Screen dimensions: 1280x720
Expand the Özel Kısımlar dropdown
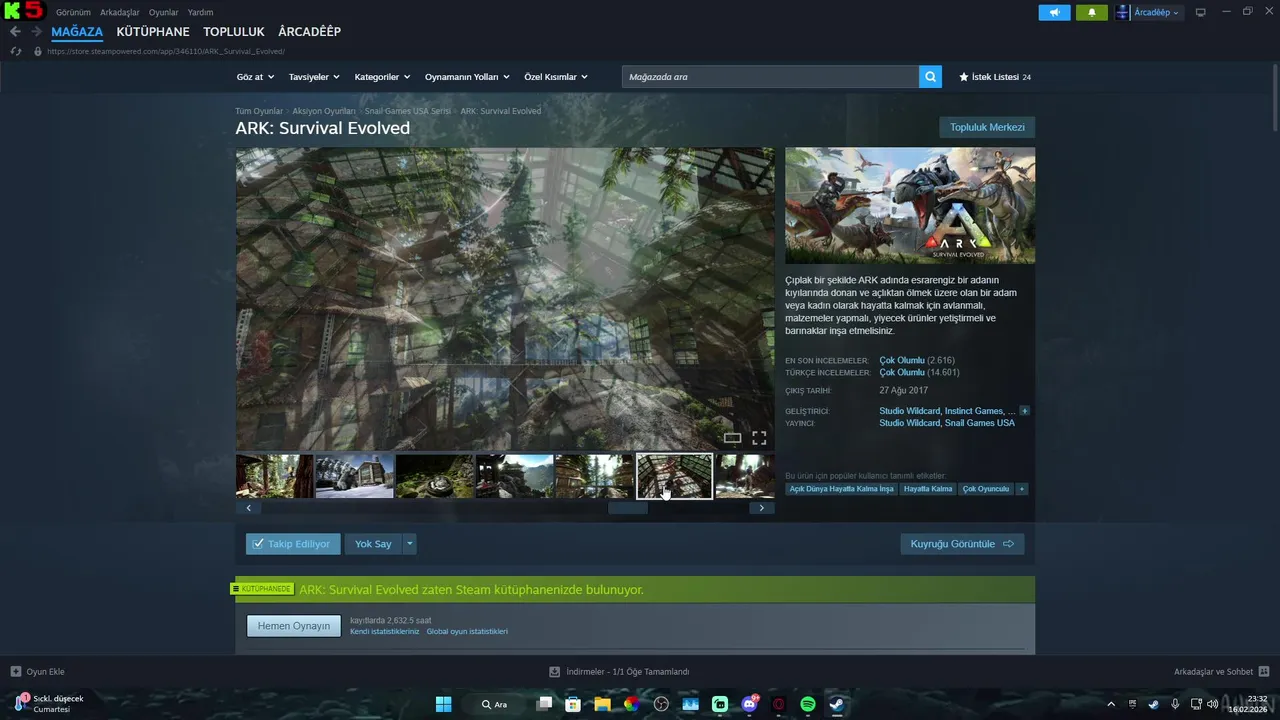coord(556,77)
